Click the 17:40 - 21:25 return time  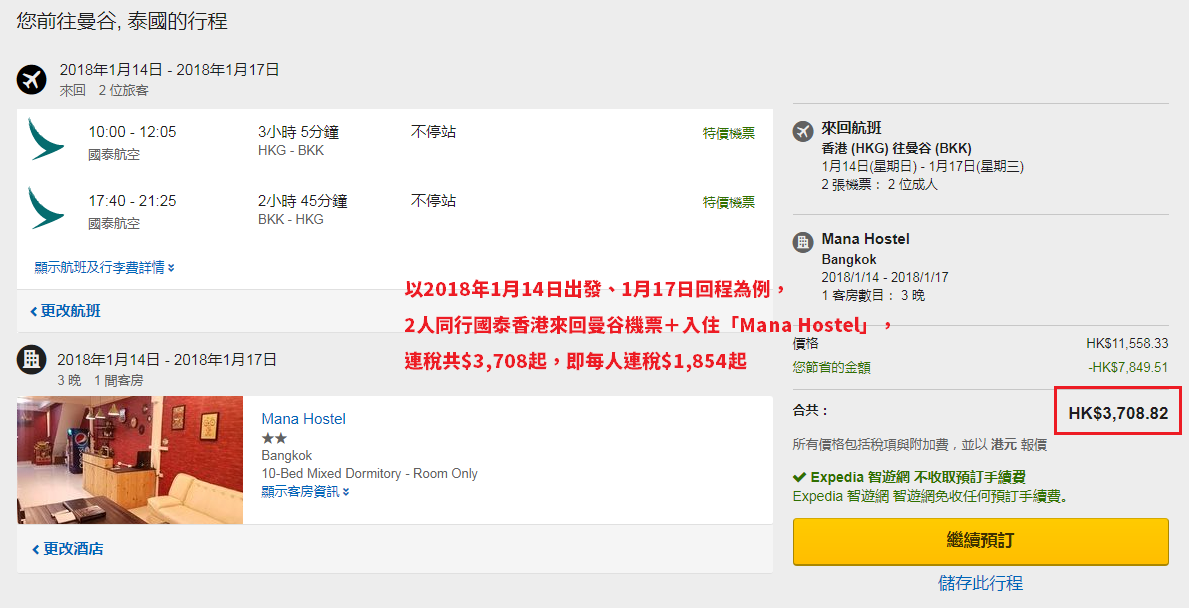pos(132,201)
